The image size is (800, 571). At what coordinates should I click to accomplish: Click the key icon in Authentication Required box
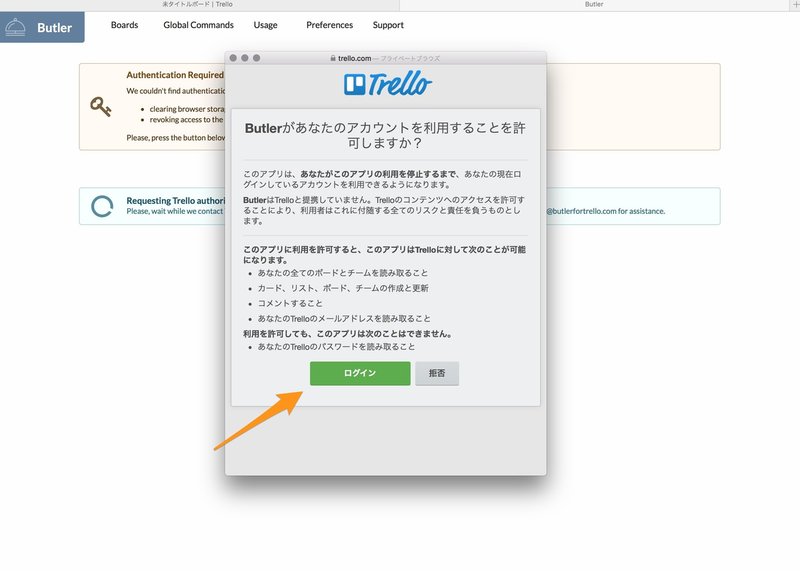[x=101, y=107]
